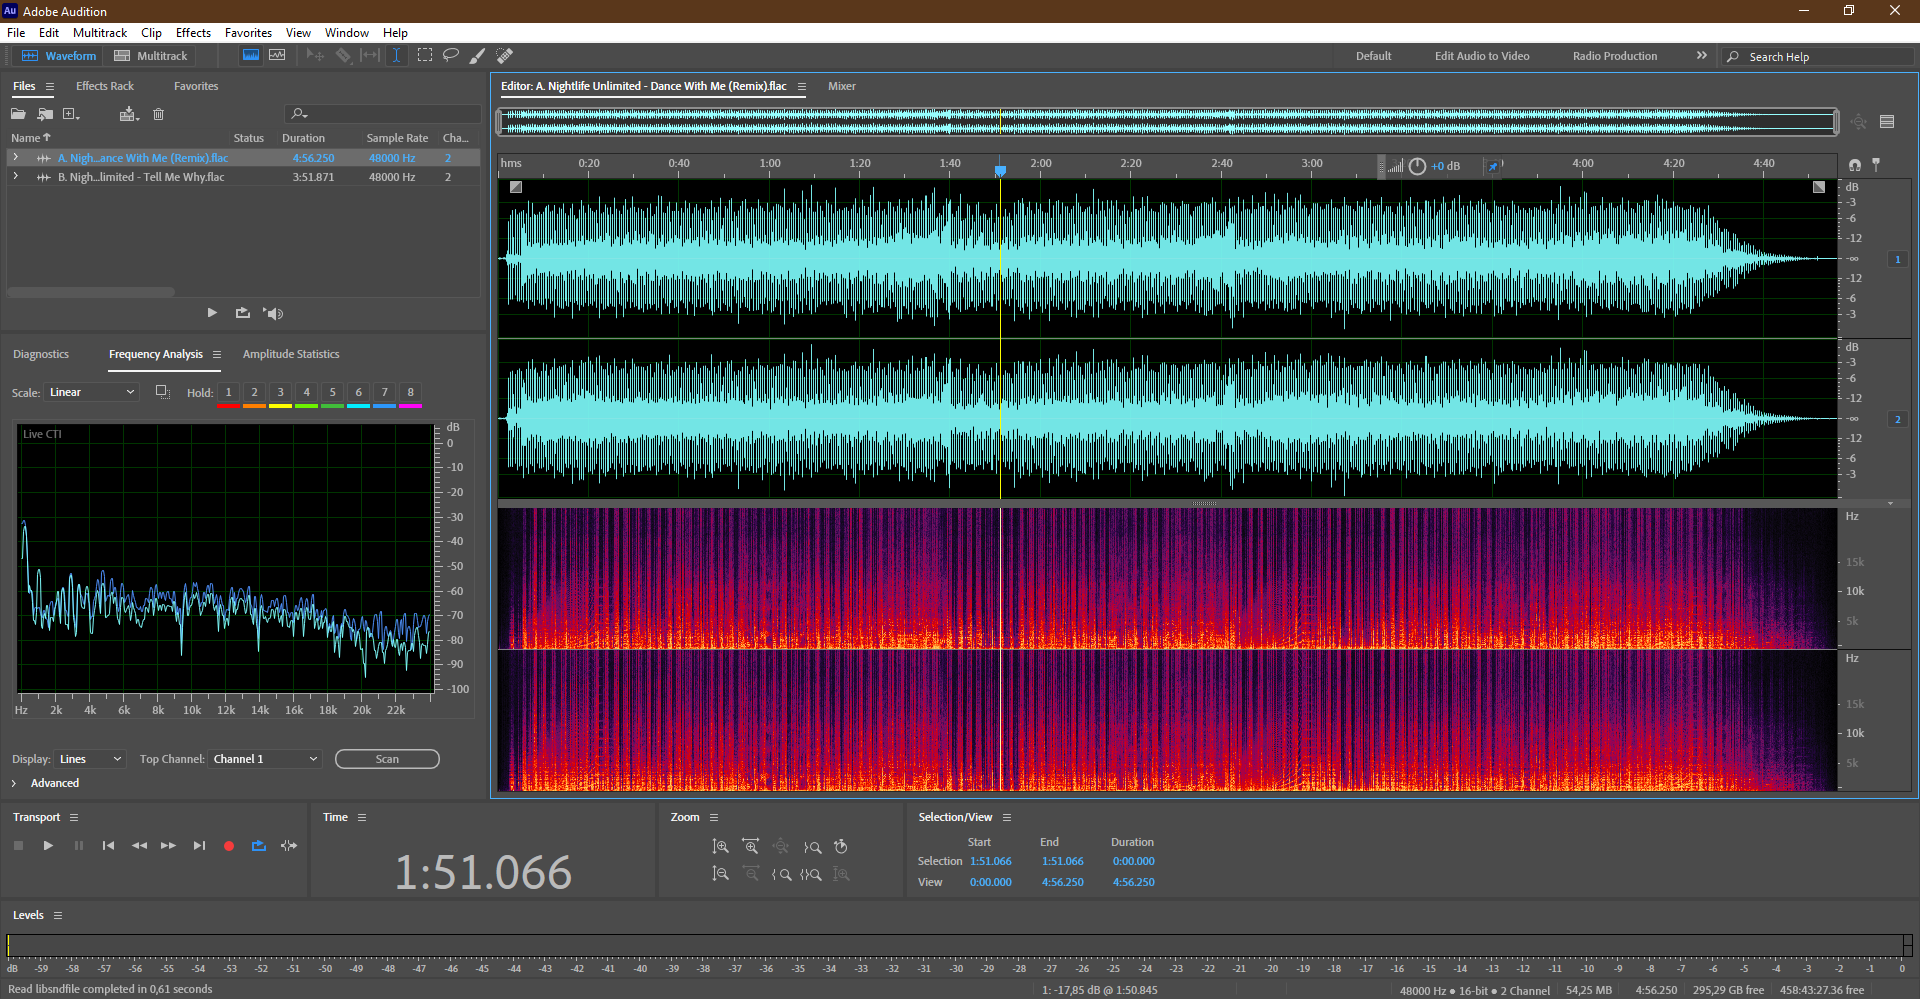
Task: Click the trash icon to close selected files
Action: [158, 114]
